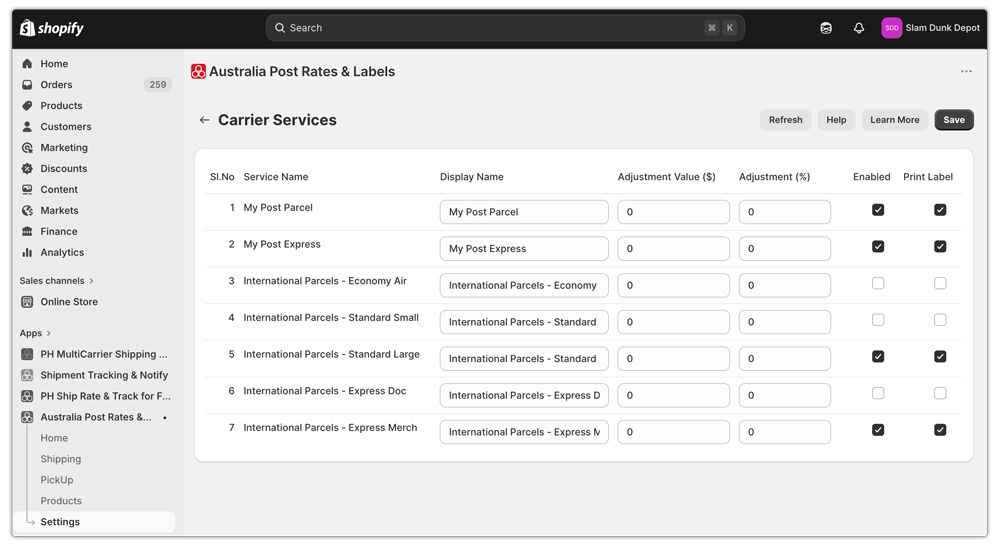Open notifications bell
1000x546 pixels.
point(859,28)
